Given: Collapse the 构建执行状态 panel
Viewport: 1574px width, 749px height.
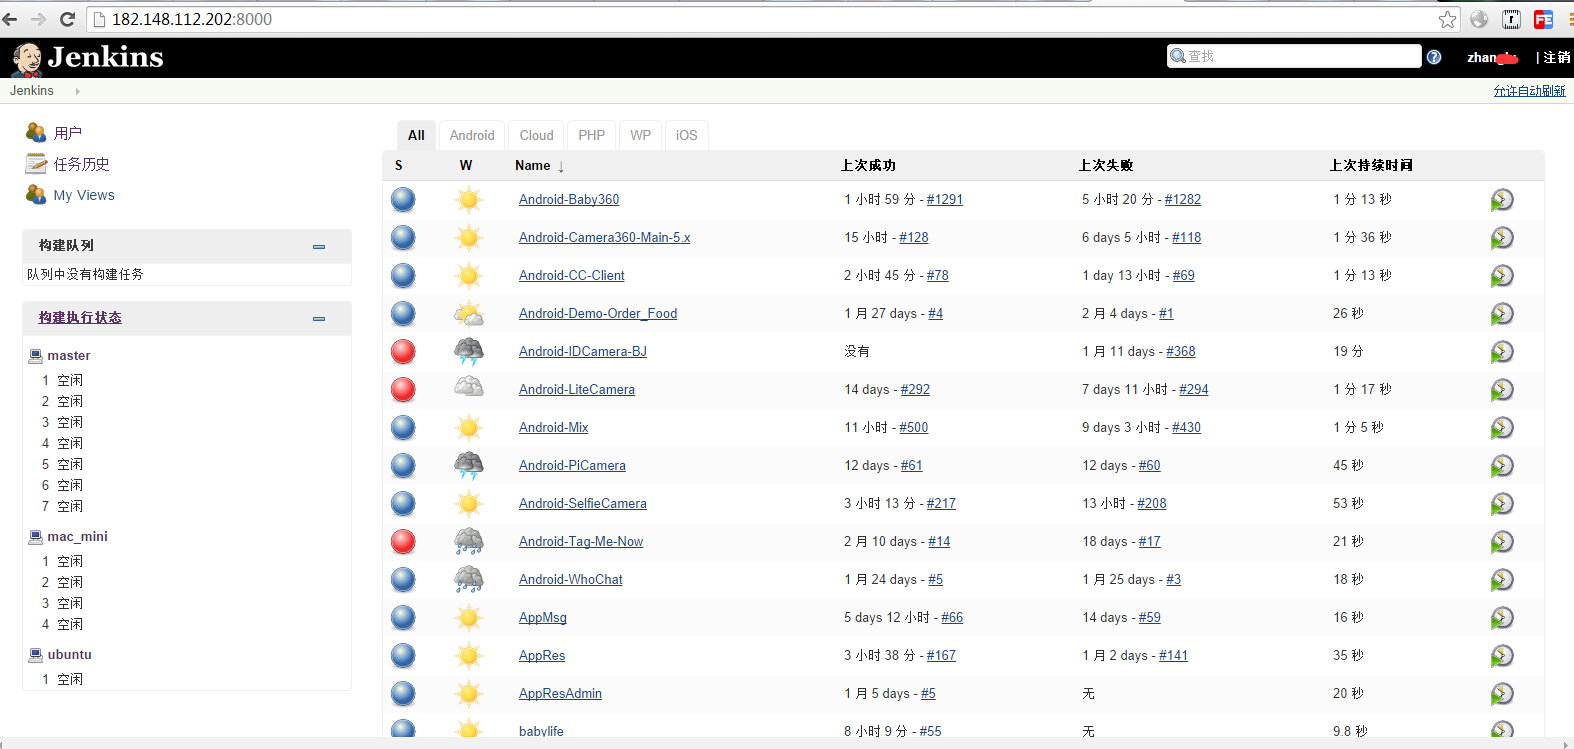Looking at the screenshot, I should point(319,318).
